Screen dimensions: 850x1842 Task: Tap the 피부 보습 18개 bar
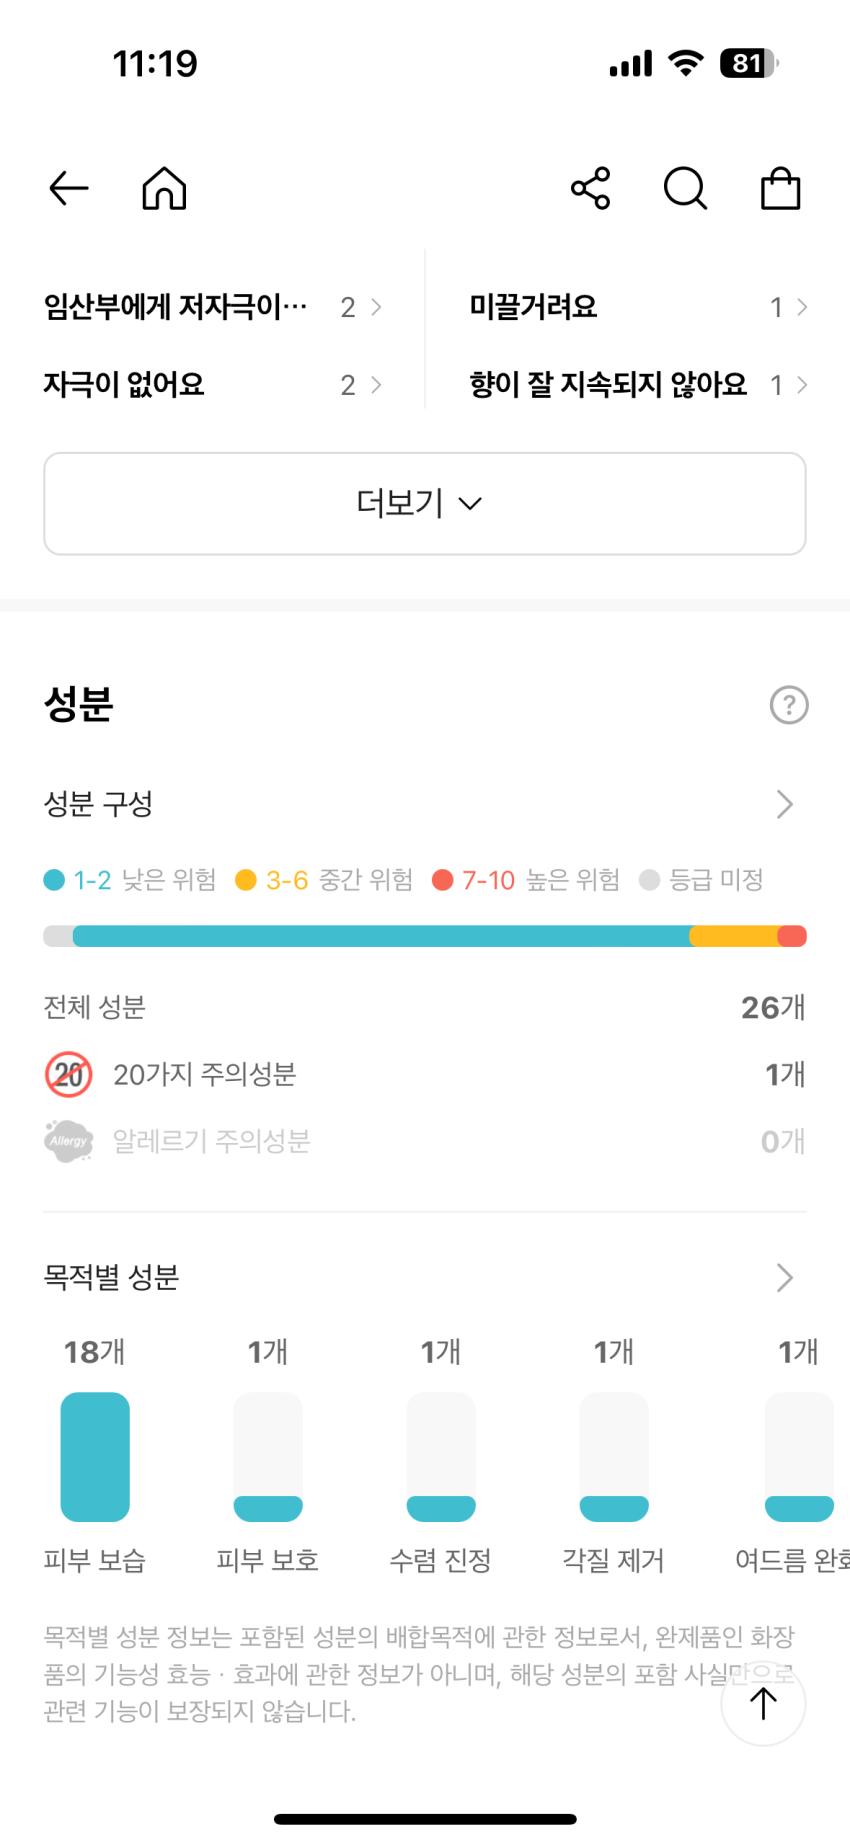tap(95, 1457)
